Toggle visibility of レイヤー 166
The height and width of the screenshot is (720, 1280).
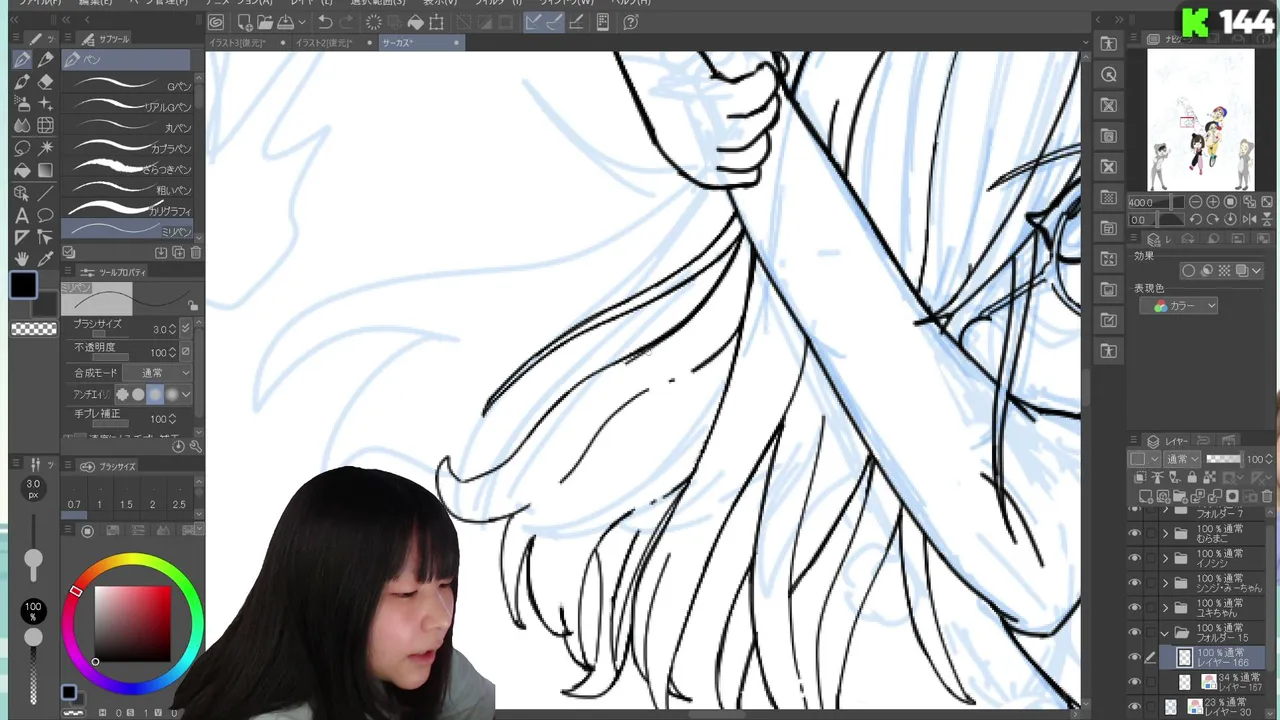[1134, 658]
